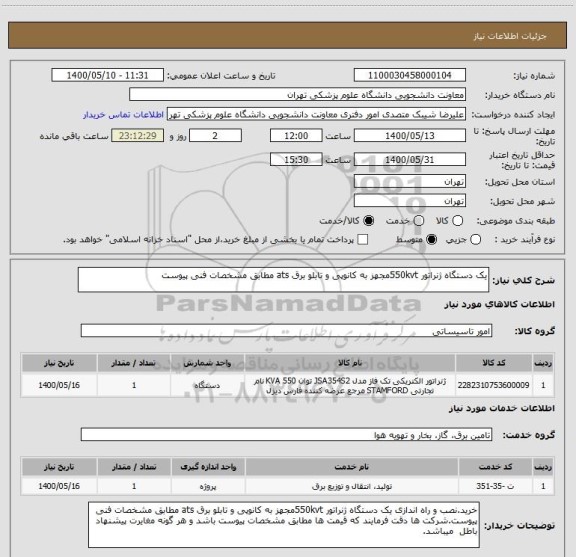Viewport: 576px width, 557px height.
Task: Click the دستگاه unit cell in goods table
Action: coord(207,385)
